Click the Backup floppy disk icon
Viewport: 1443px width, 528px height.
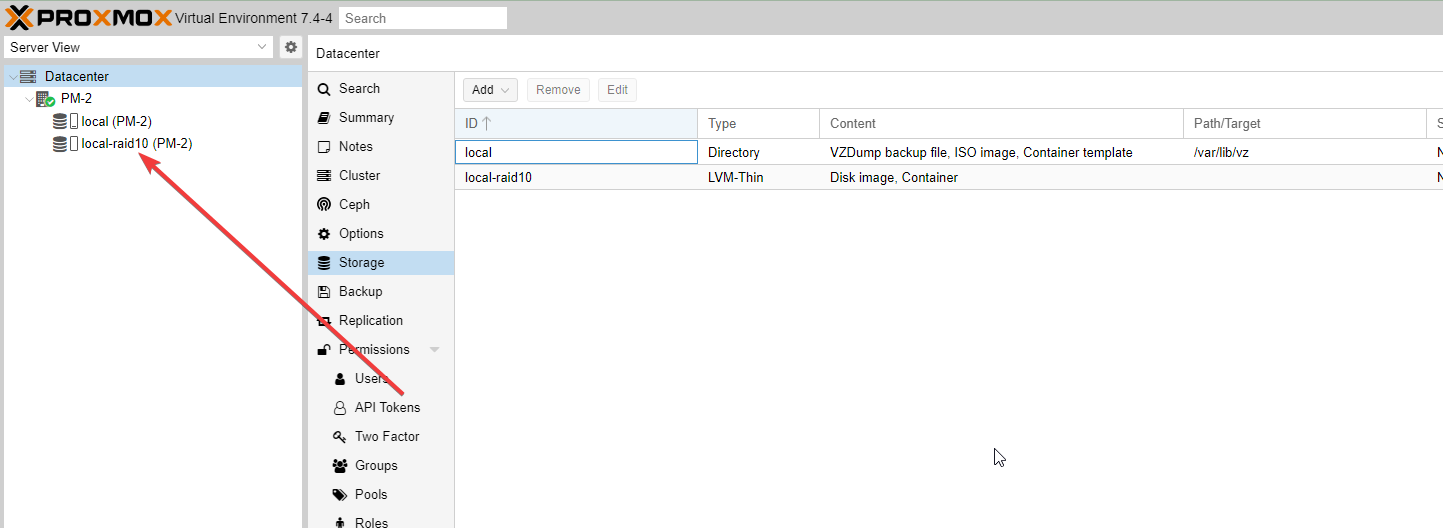[323, 292]
